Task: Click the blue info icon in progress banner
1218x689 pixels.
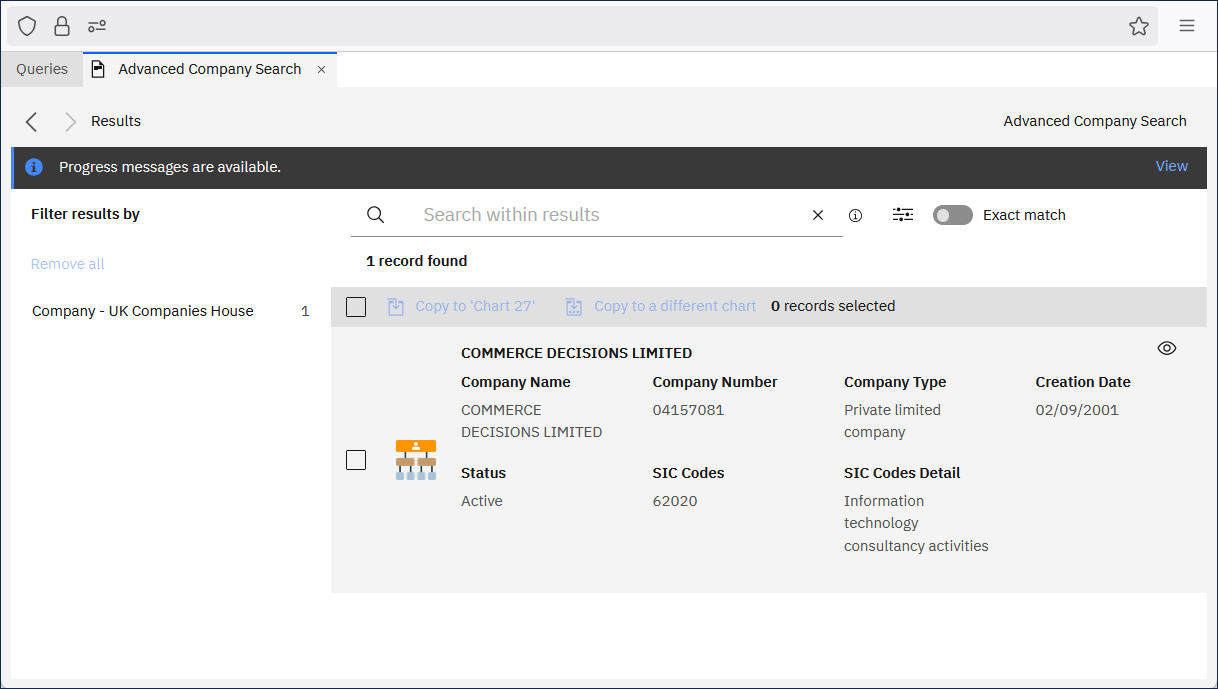Action: [x=34, y=167]
